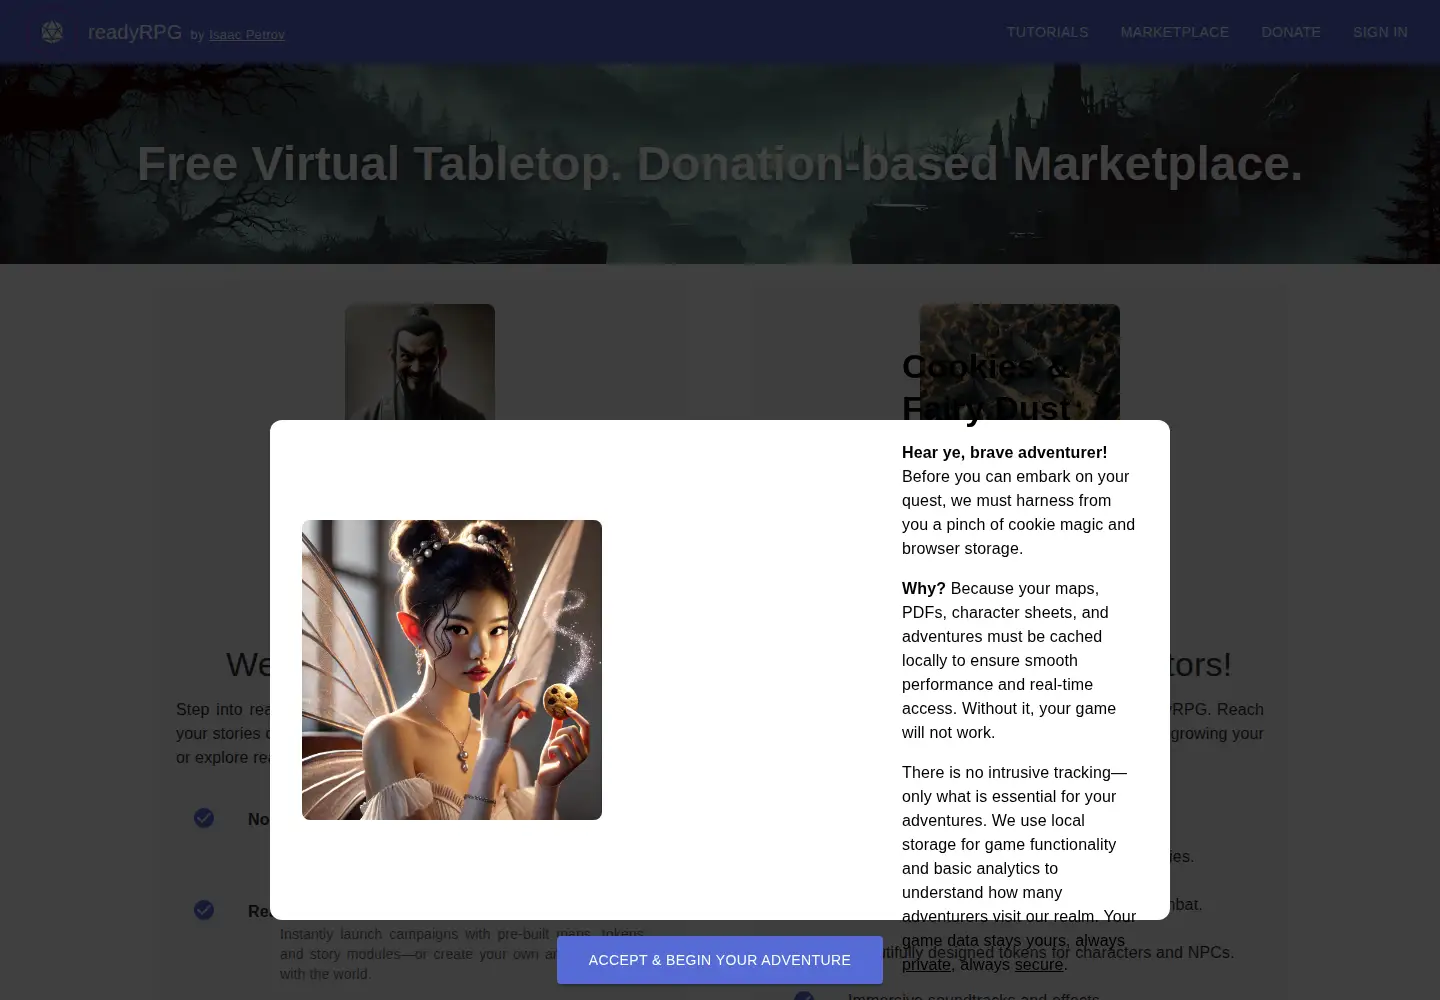This screenshot has width=1440, height=1000.
Task: Open the readyRPG home title link
Action: 135,32
